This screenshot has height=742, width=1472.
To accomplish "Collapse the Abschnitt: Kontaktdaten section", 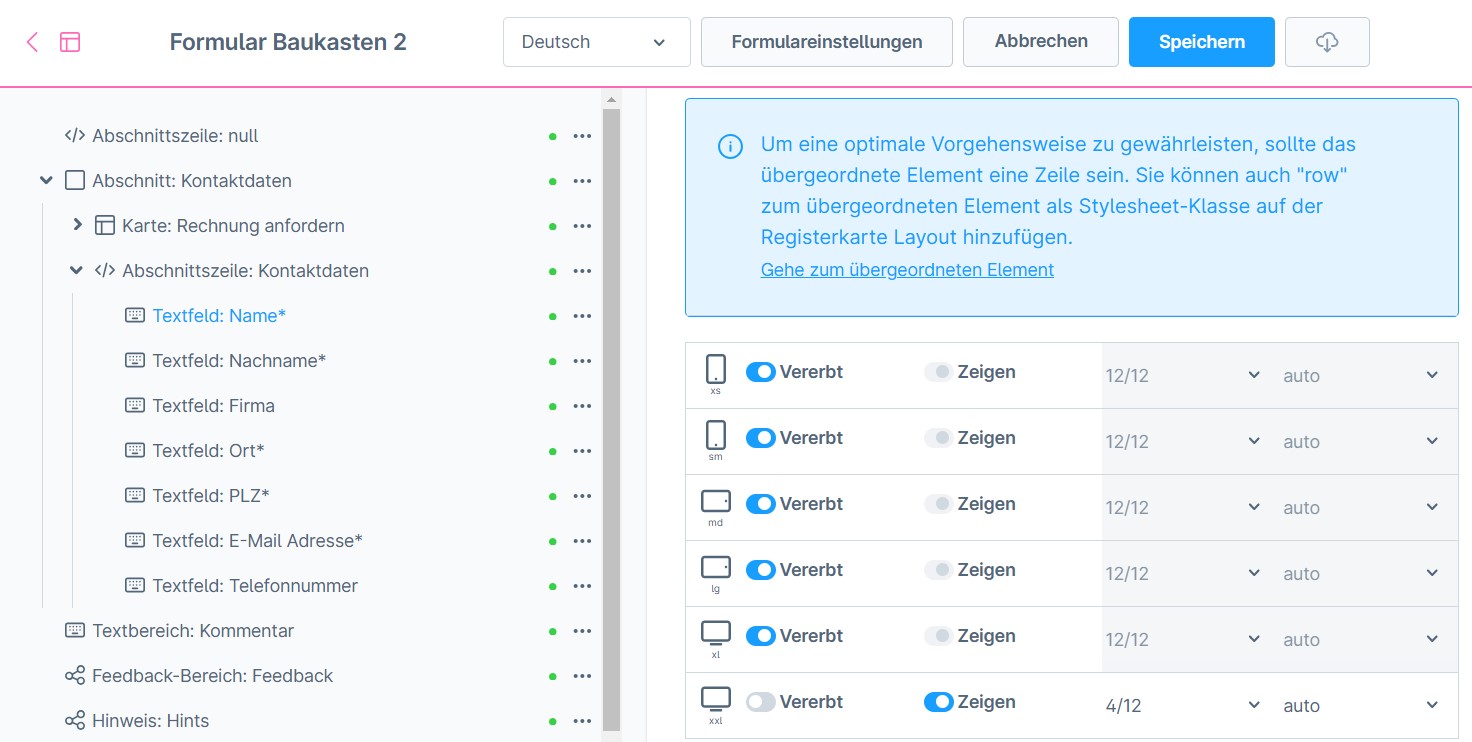I will point(46,181).
